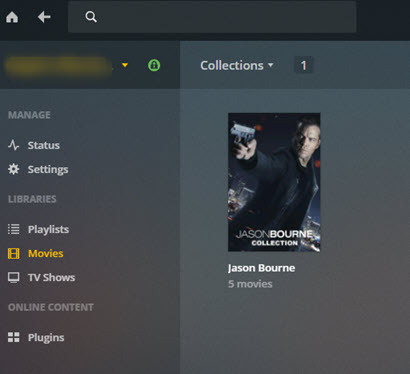Open the Collections view dropdown

click(237, 65)
